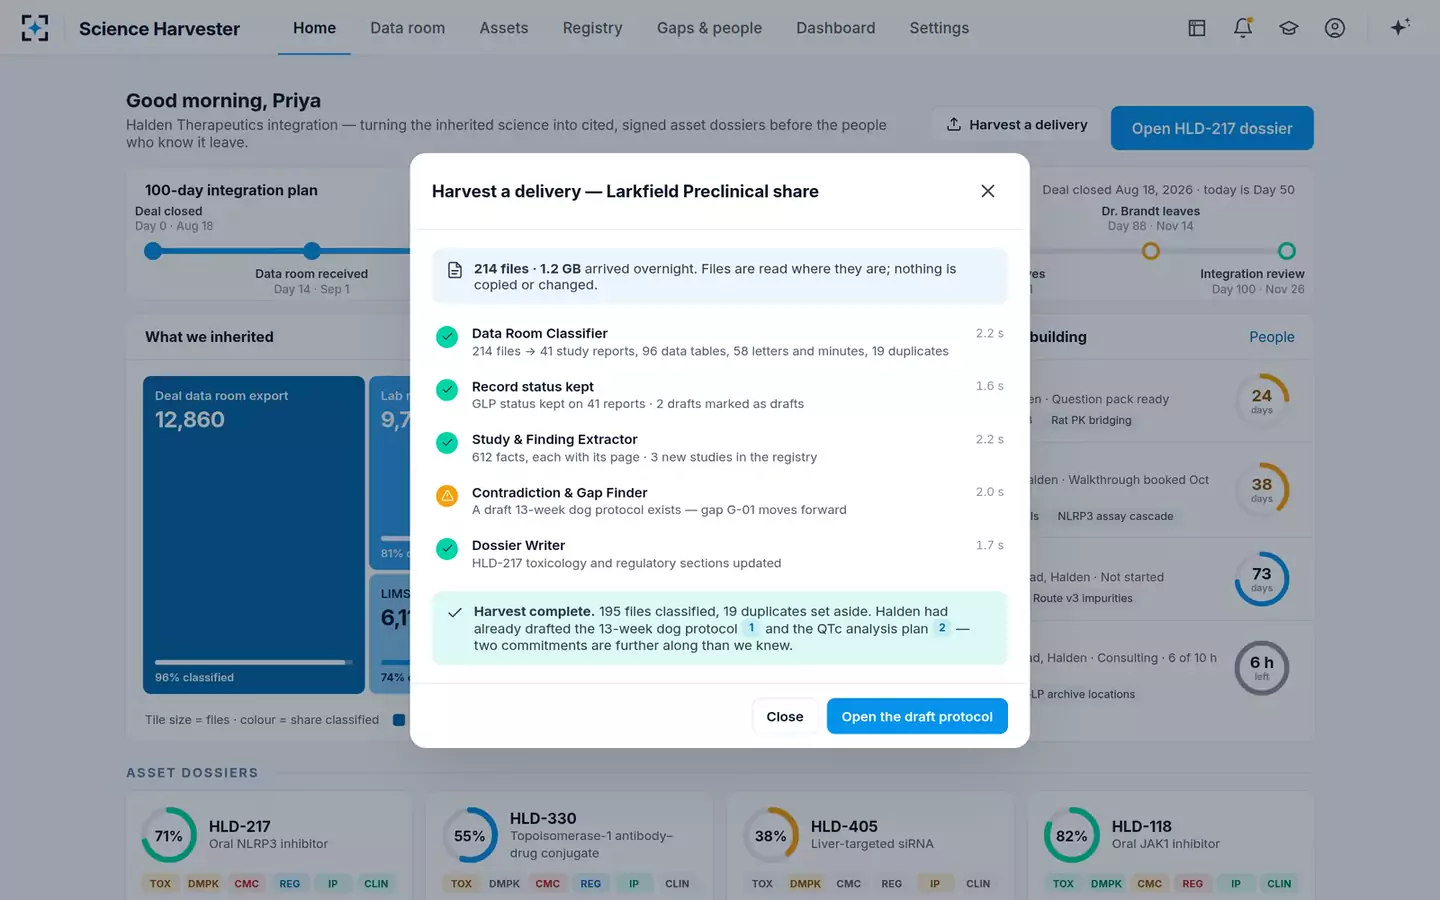
Task: Open the Data room tab
Action: tap(408, 28)
